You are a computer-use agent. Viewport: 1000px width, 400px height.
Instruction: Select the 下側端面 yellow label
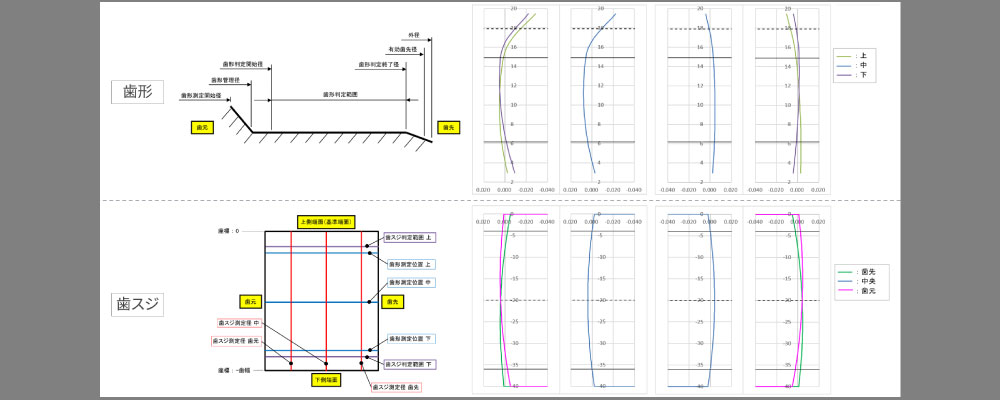[326, 380]
